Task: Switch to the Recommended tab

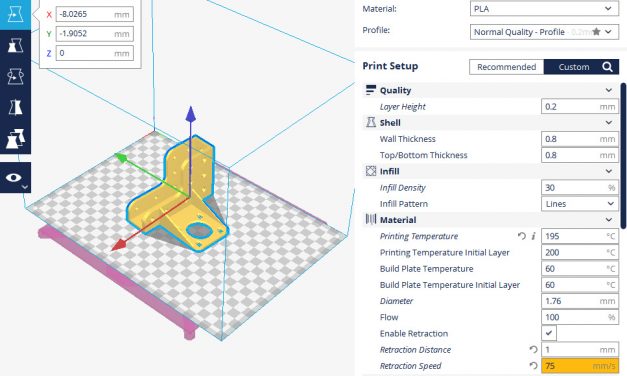Action: pyautogui.click(x=506, y=67)
